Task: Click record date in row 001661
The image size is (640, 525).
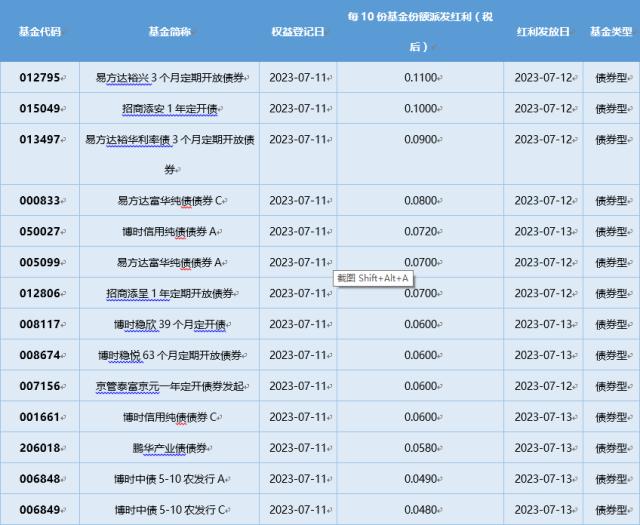Action: pyautogui.click(x=298, y=417)
